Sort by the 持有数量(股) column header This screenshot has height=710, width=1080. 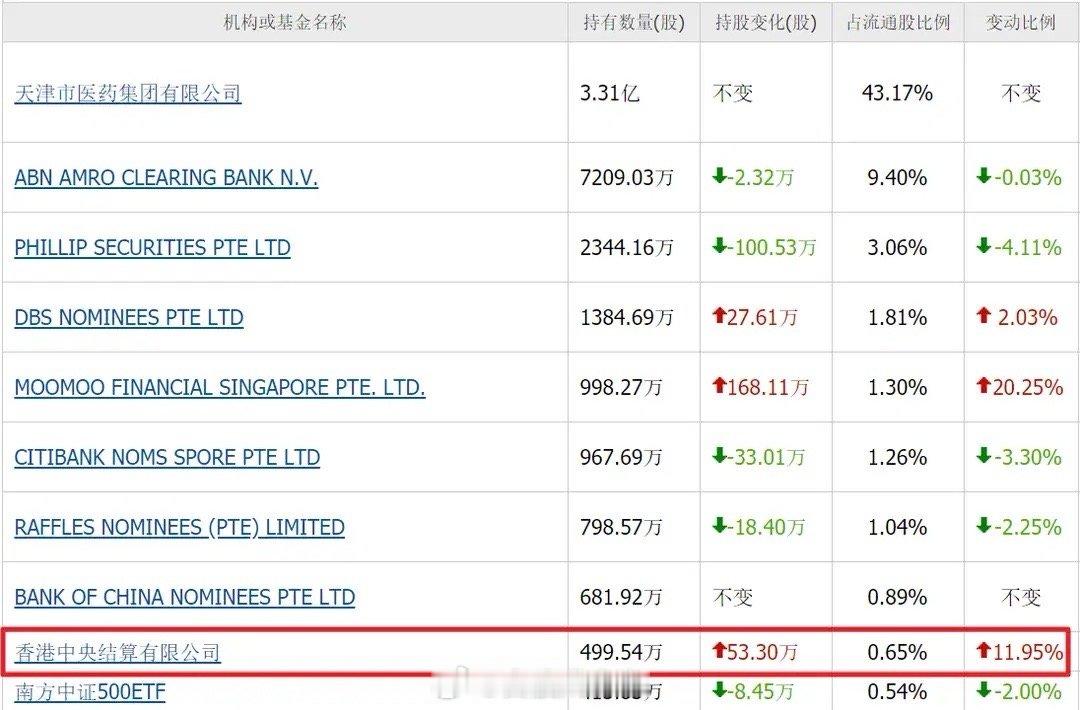point(632,22)
